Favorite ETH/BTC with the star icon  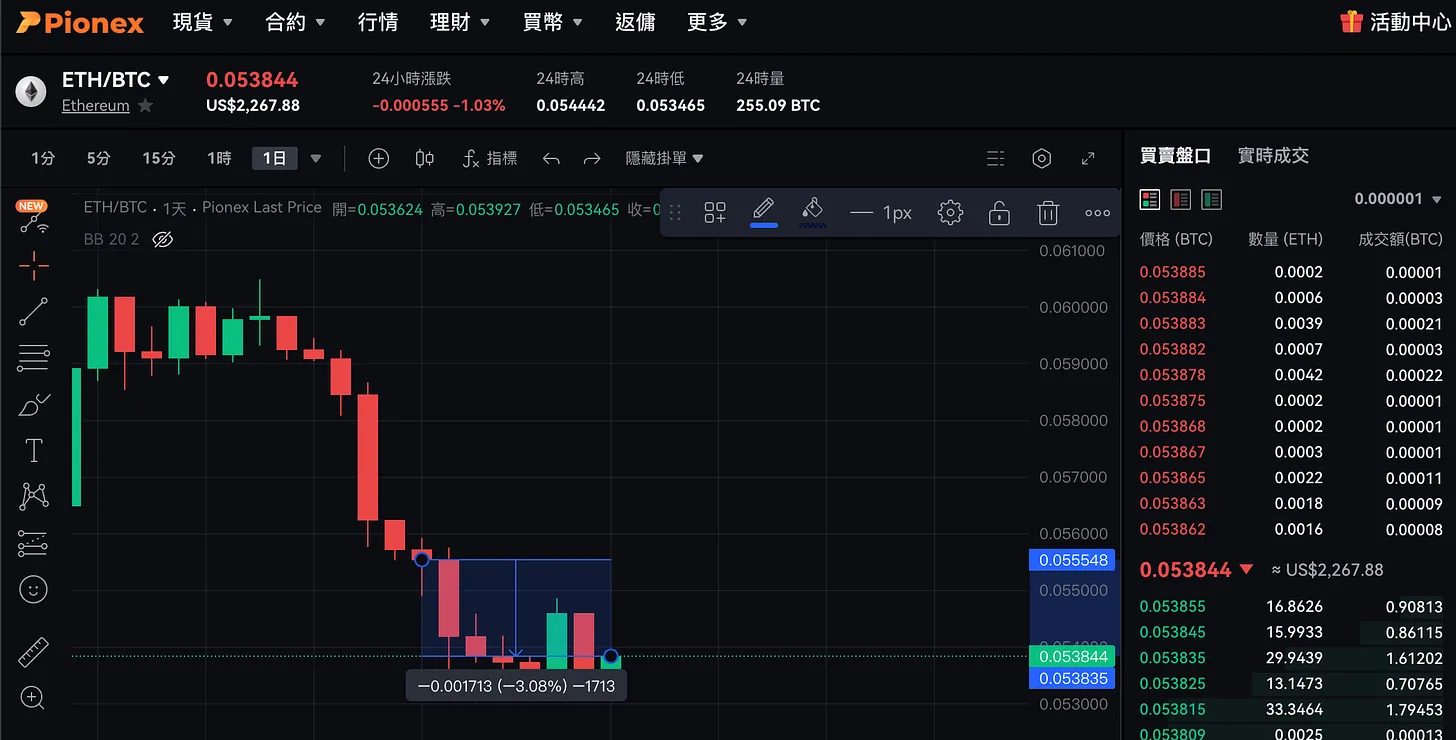[146, 106]
